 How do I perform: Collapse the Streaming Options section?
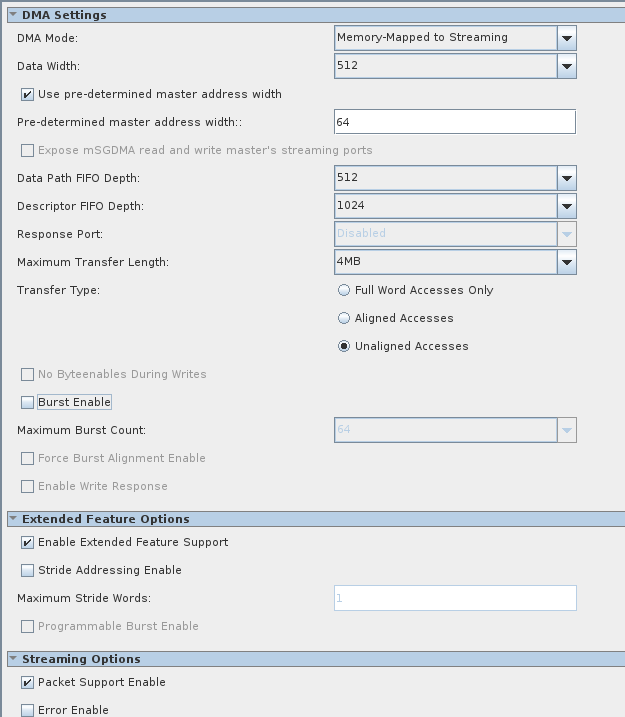pyautogui.click(x=13, y=659)
